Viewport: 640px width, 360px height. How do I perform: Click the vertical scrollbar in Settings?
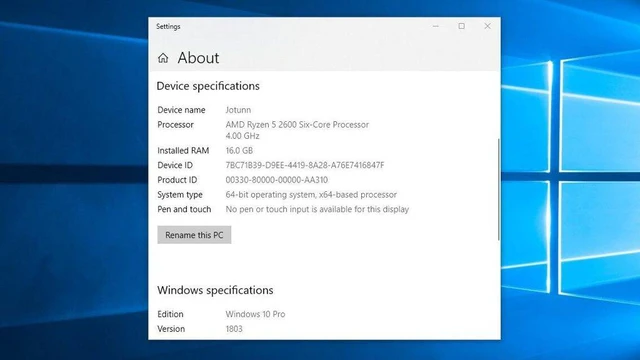[498, 189]
